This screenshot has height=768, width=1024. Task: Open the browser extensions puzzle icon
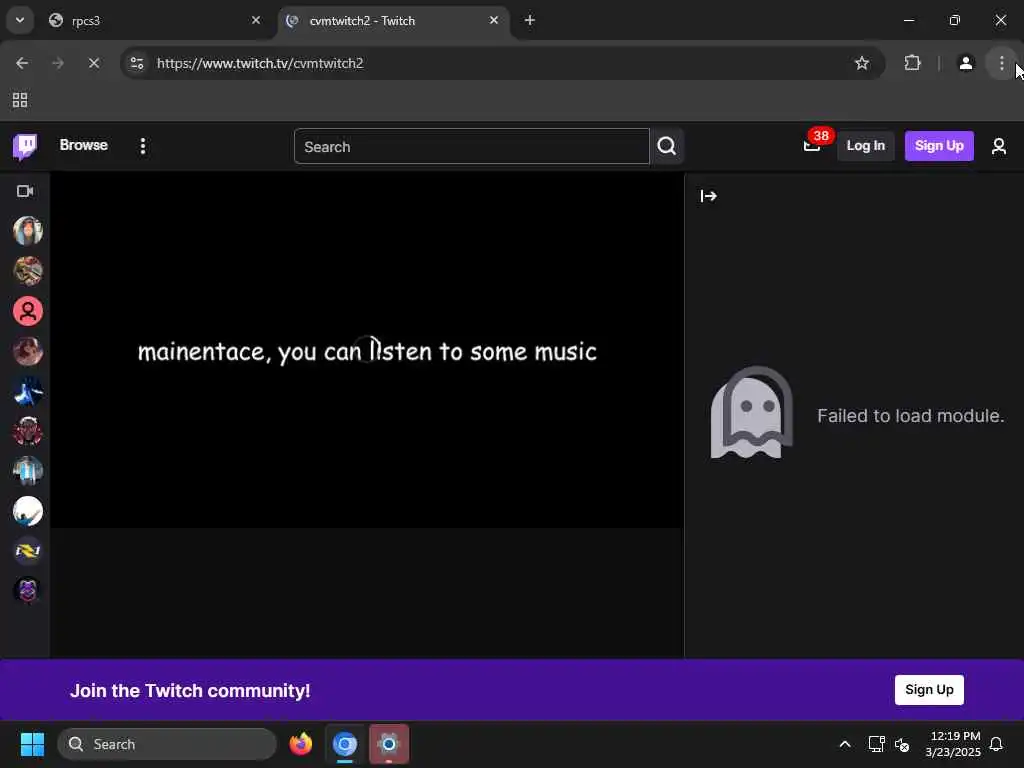coord(912,63)
